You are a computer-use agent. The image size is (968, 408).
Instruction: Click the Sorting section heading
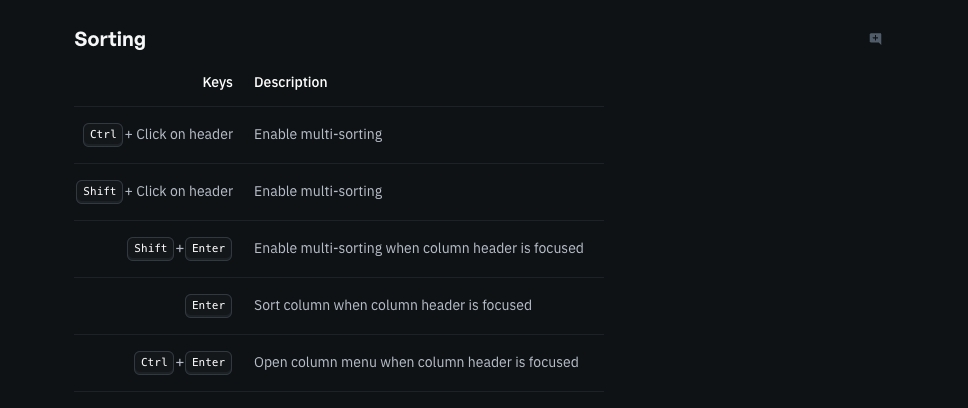[x=110, y=40]
